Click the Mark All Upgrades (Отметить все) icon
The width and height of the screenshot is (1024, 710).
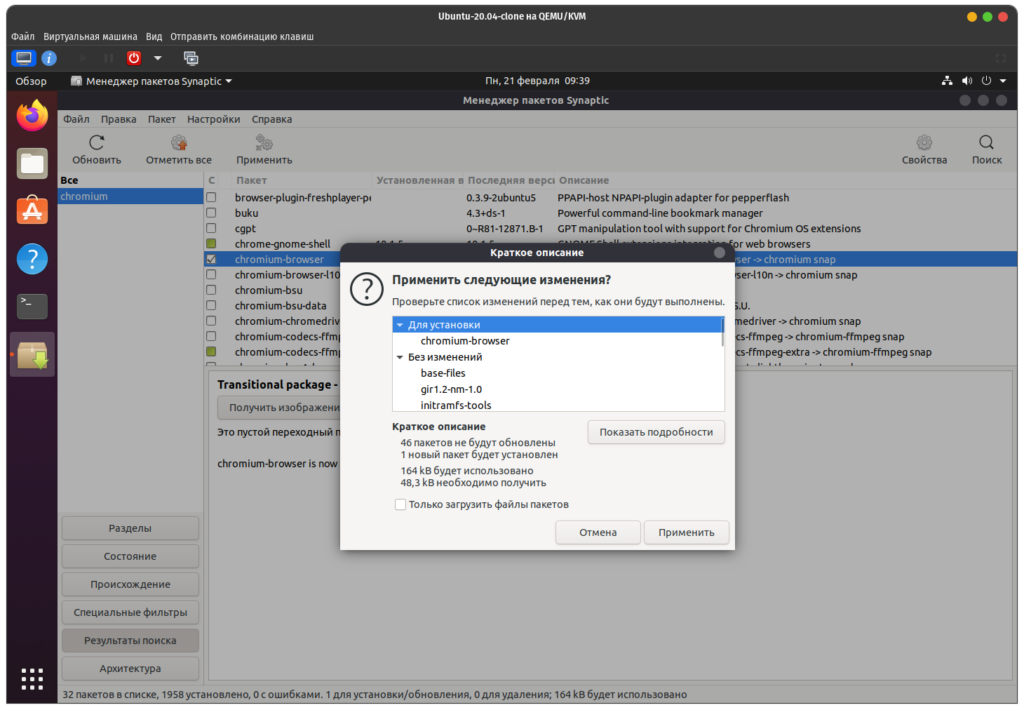point(179,143)
